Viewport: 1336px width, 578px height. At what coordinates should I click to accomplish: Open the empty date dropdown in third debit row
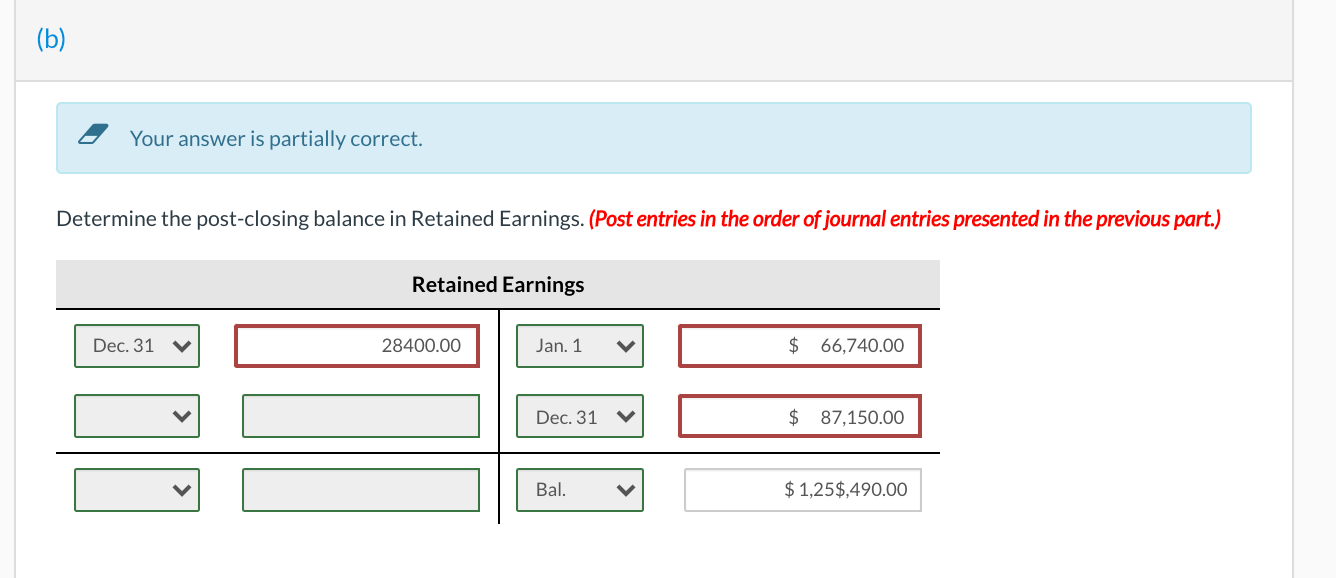tap(136, 489)
